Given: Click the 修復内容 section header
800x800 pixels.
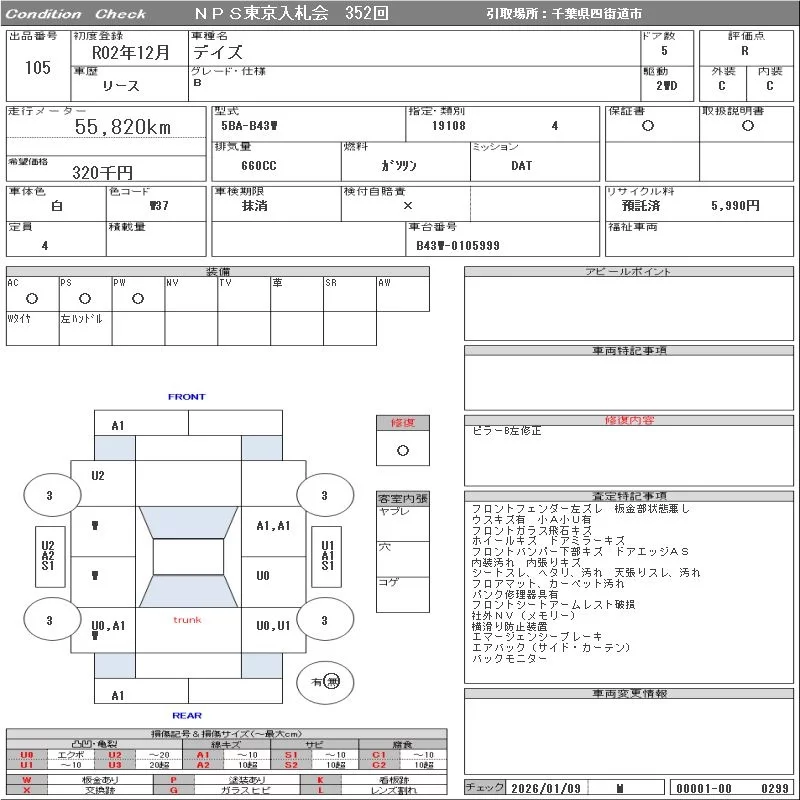Looking at the screenshot, I should 630,421.
